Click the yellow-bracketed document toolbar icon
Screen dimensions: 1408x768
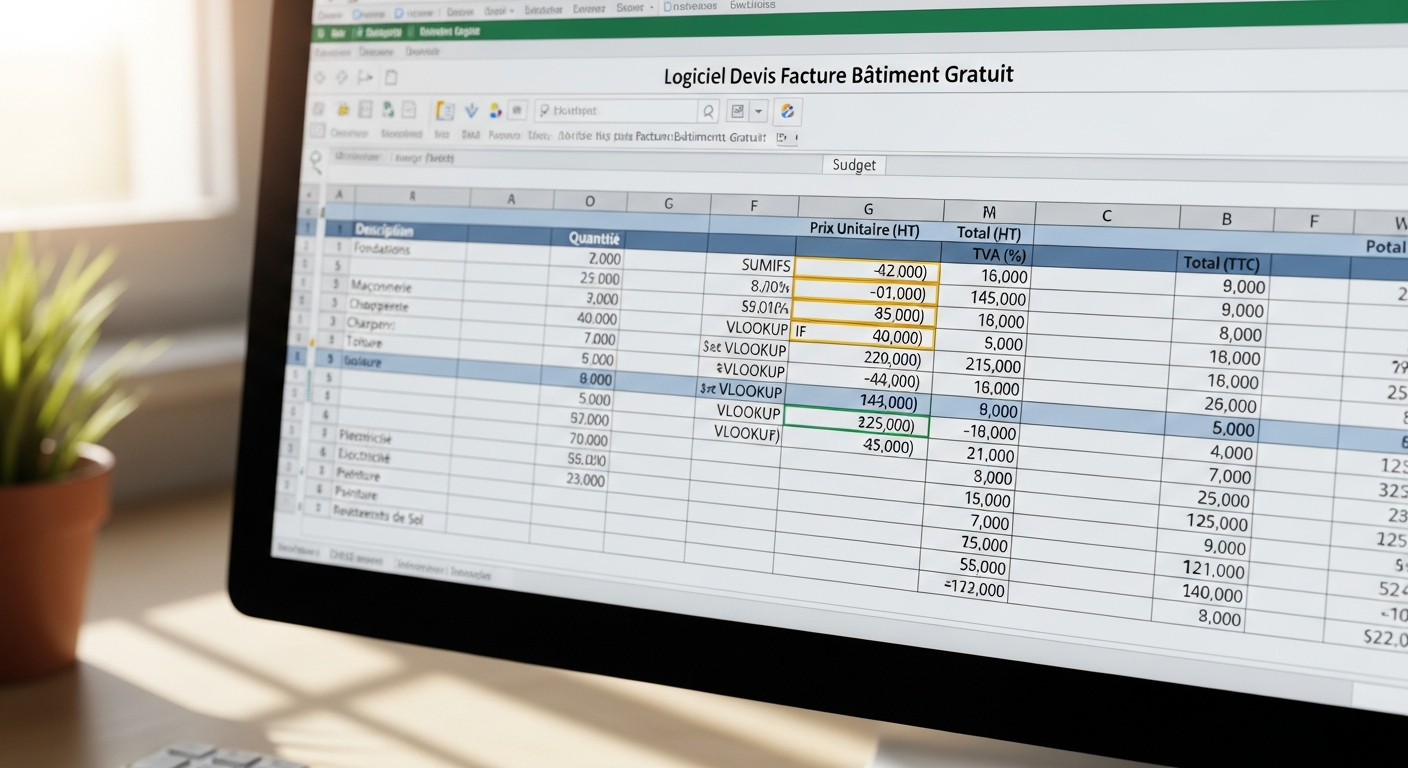[446, 110]
